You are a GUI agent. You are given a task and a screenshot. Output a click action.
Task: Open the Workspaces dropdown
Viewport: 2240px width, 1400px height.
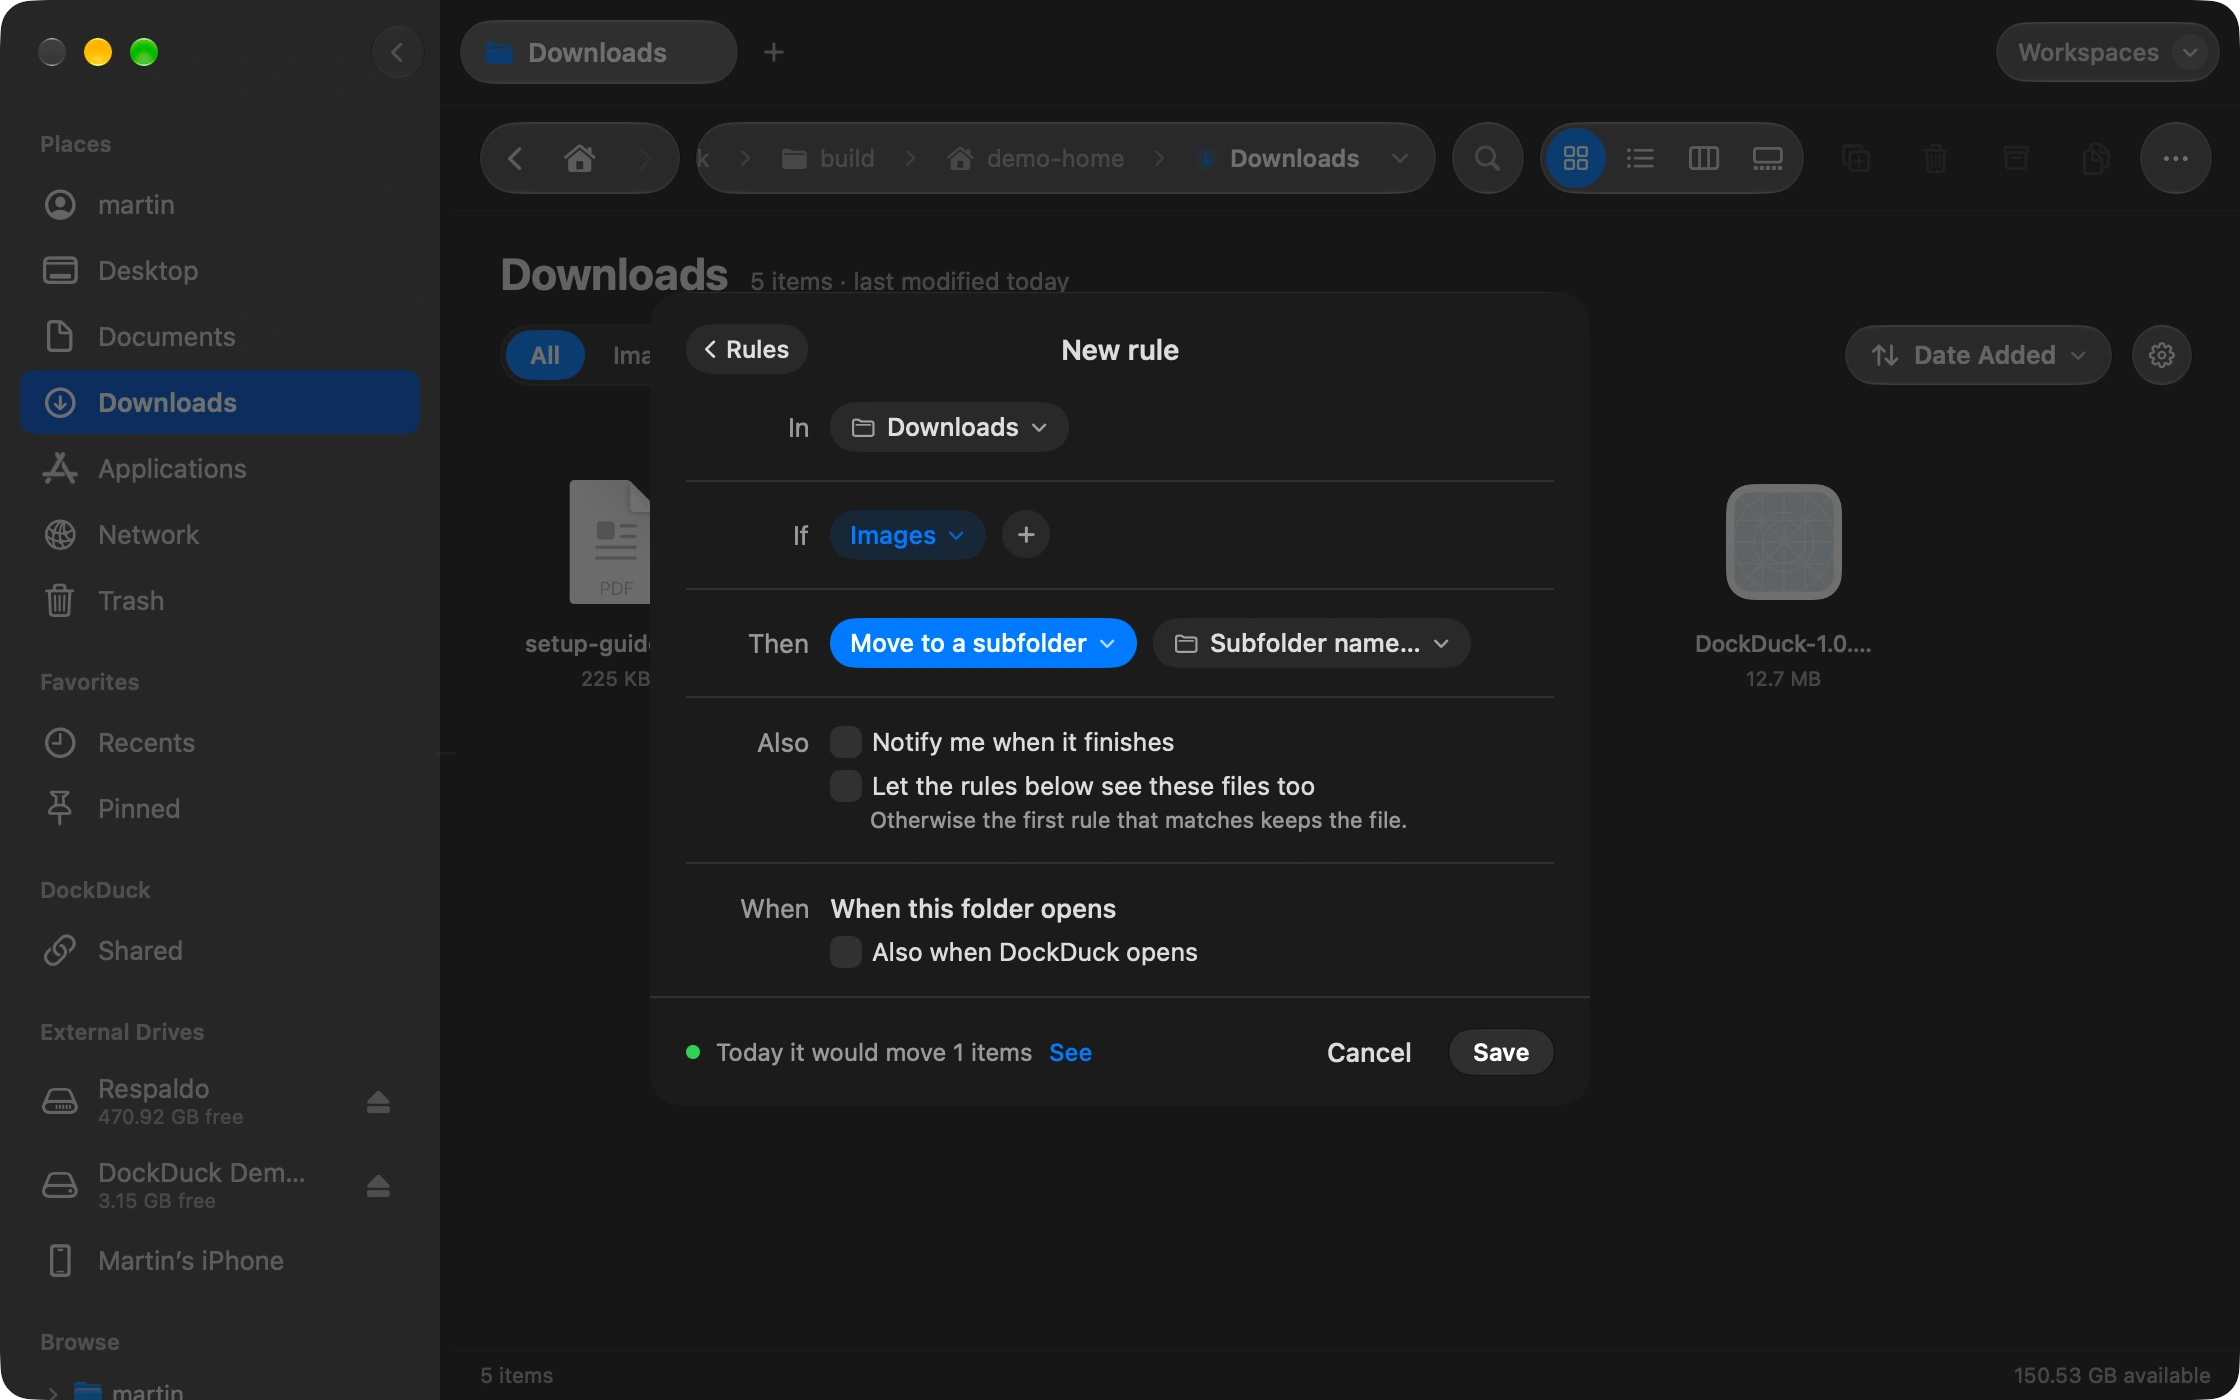point(2107,52)
